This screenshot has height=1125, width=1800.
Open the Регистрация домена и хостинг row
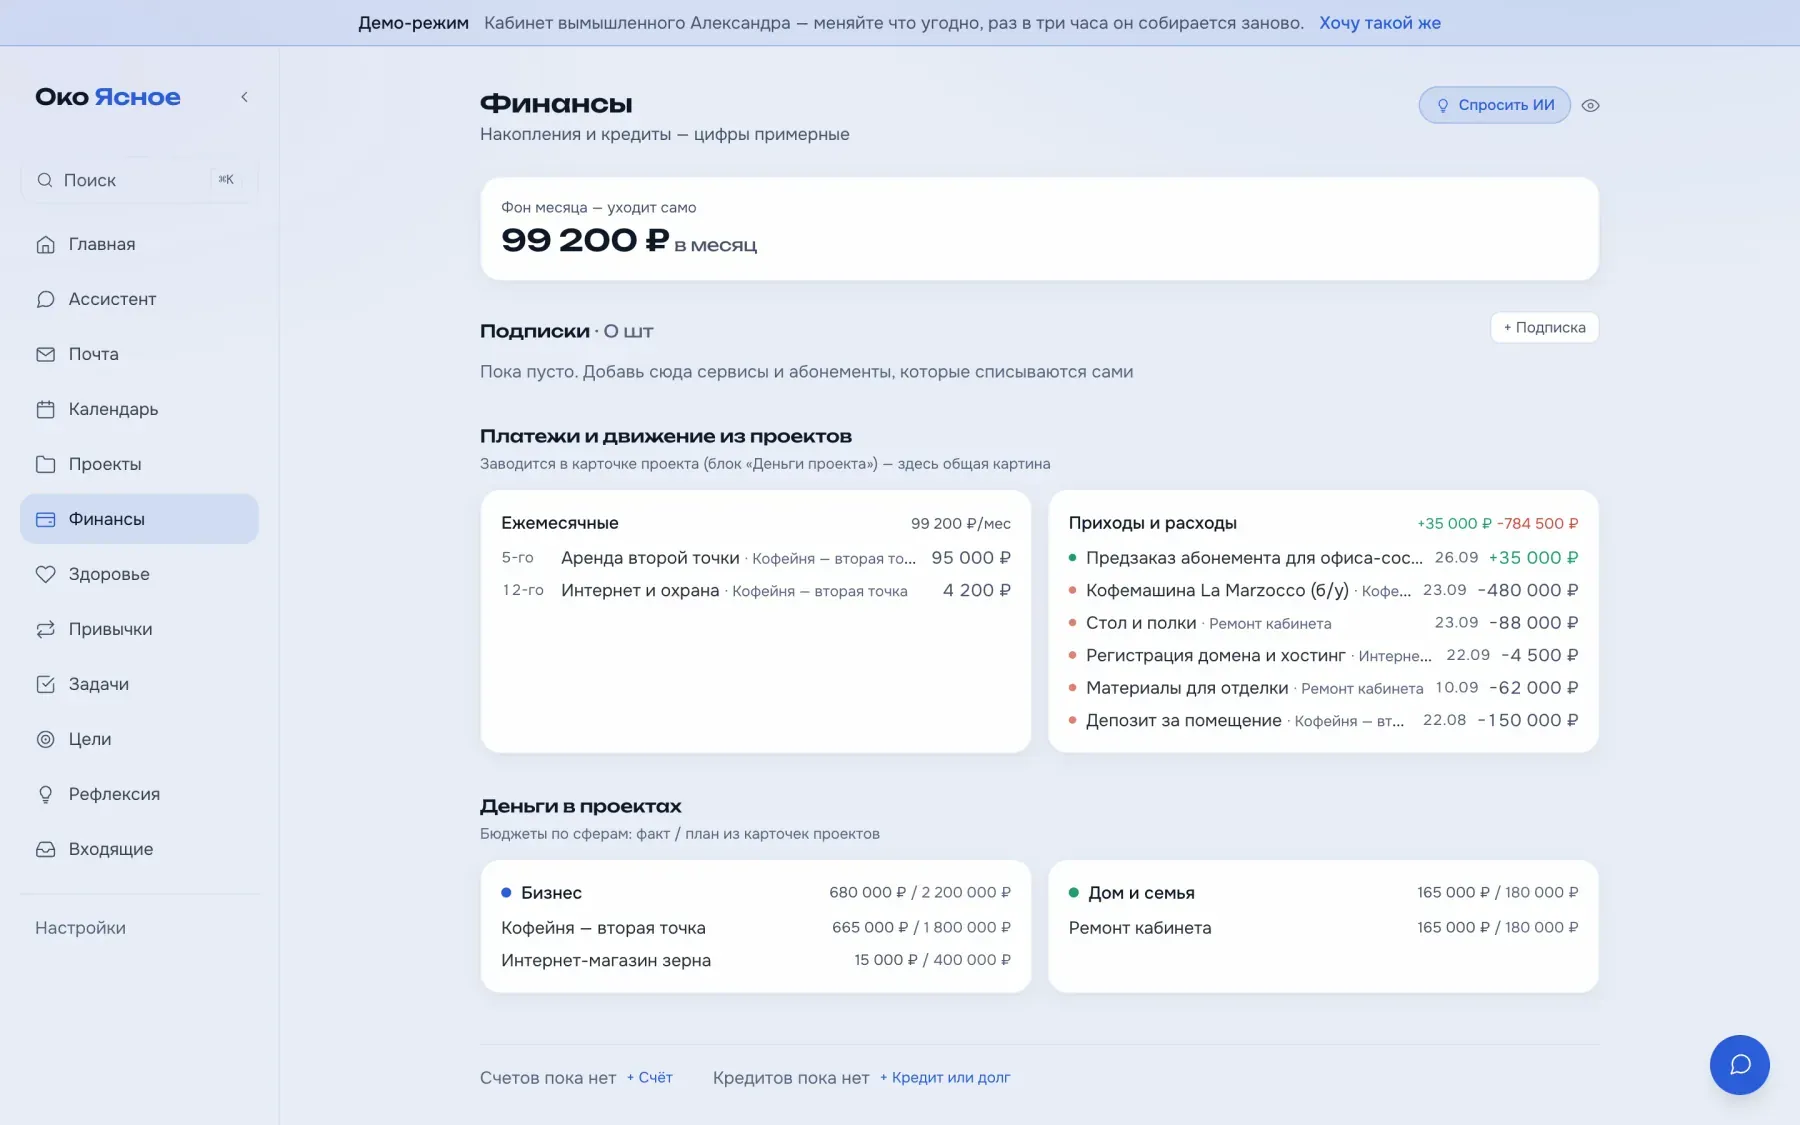point(1323,655)
